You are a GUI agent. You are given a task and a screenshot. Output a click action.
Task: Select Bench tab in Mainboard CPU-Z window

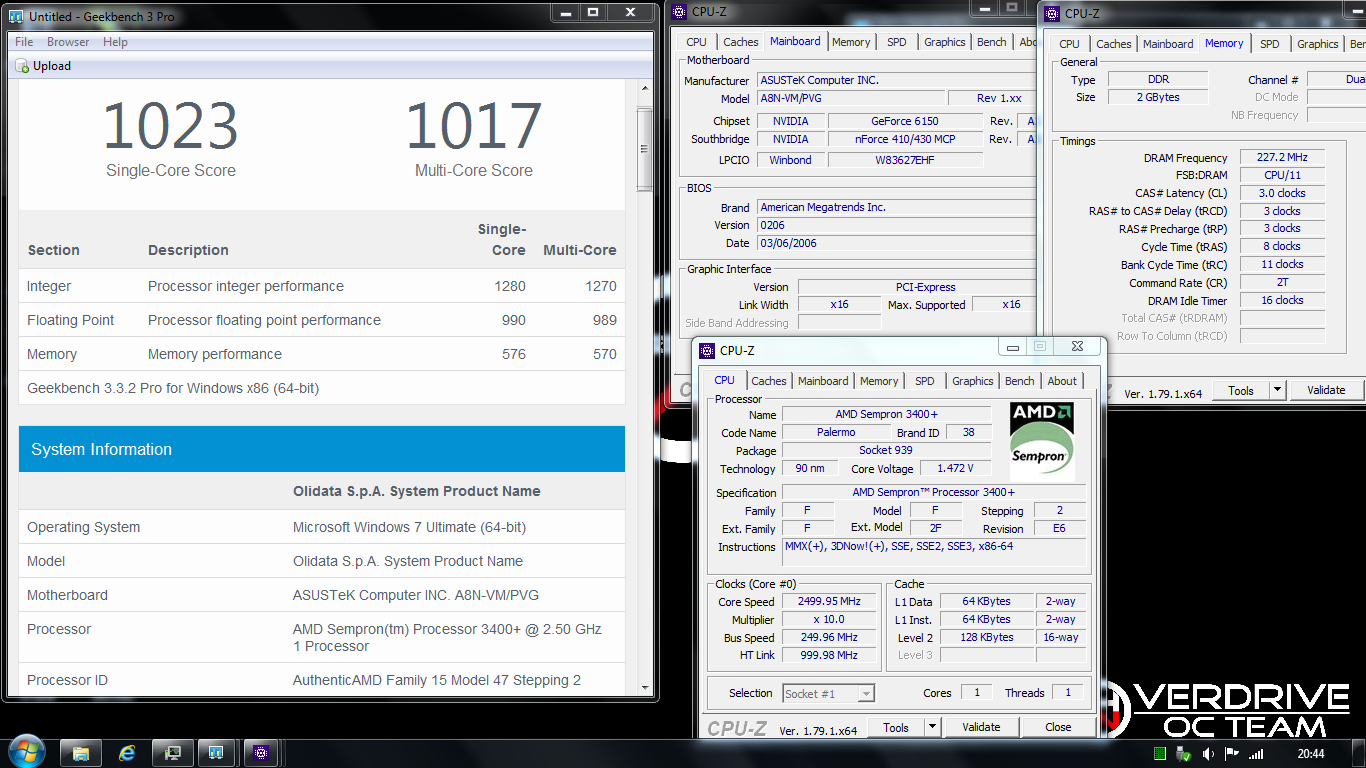pos(992,42)
